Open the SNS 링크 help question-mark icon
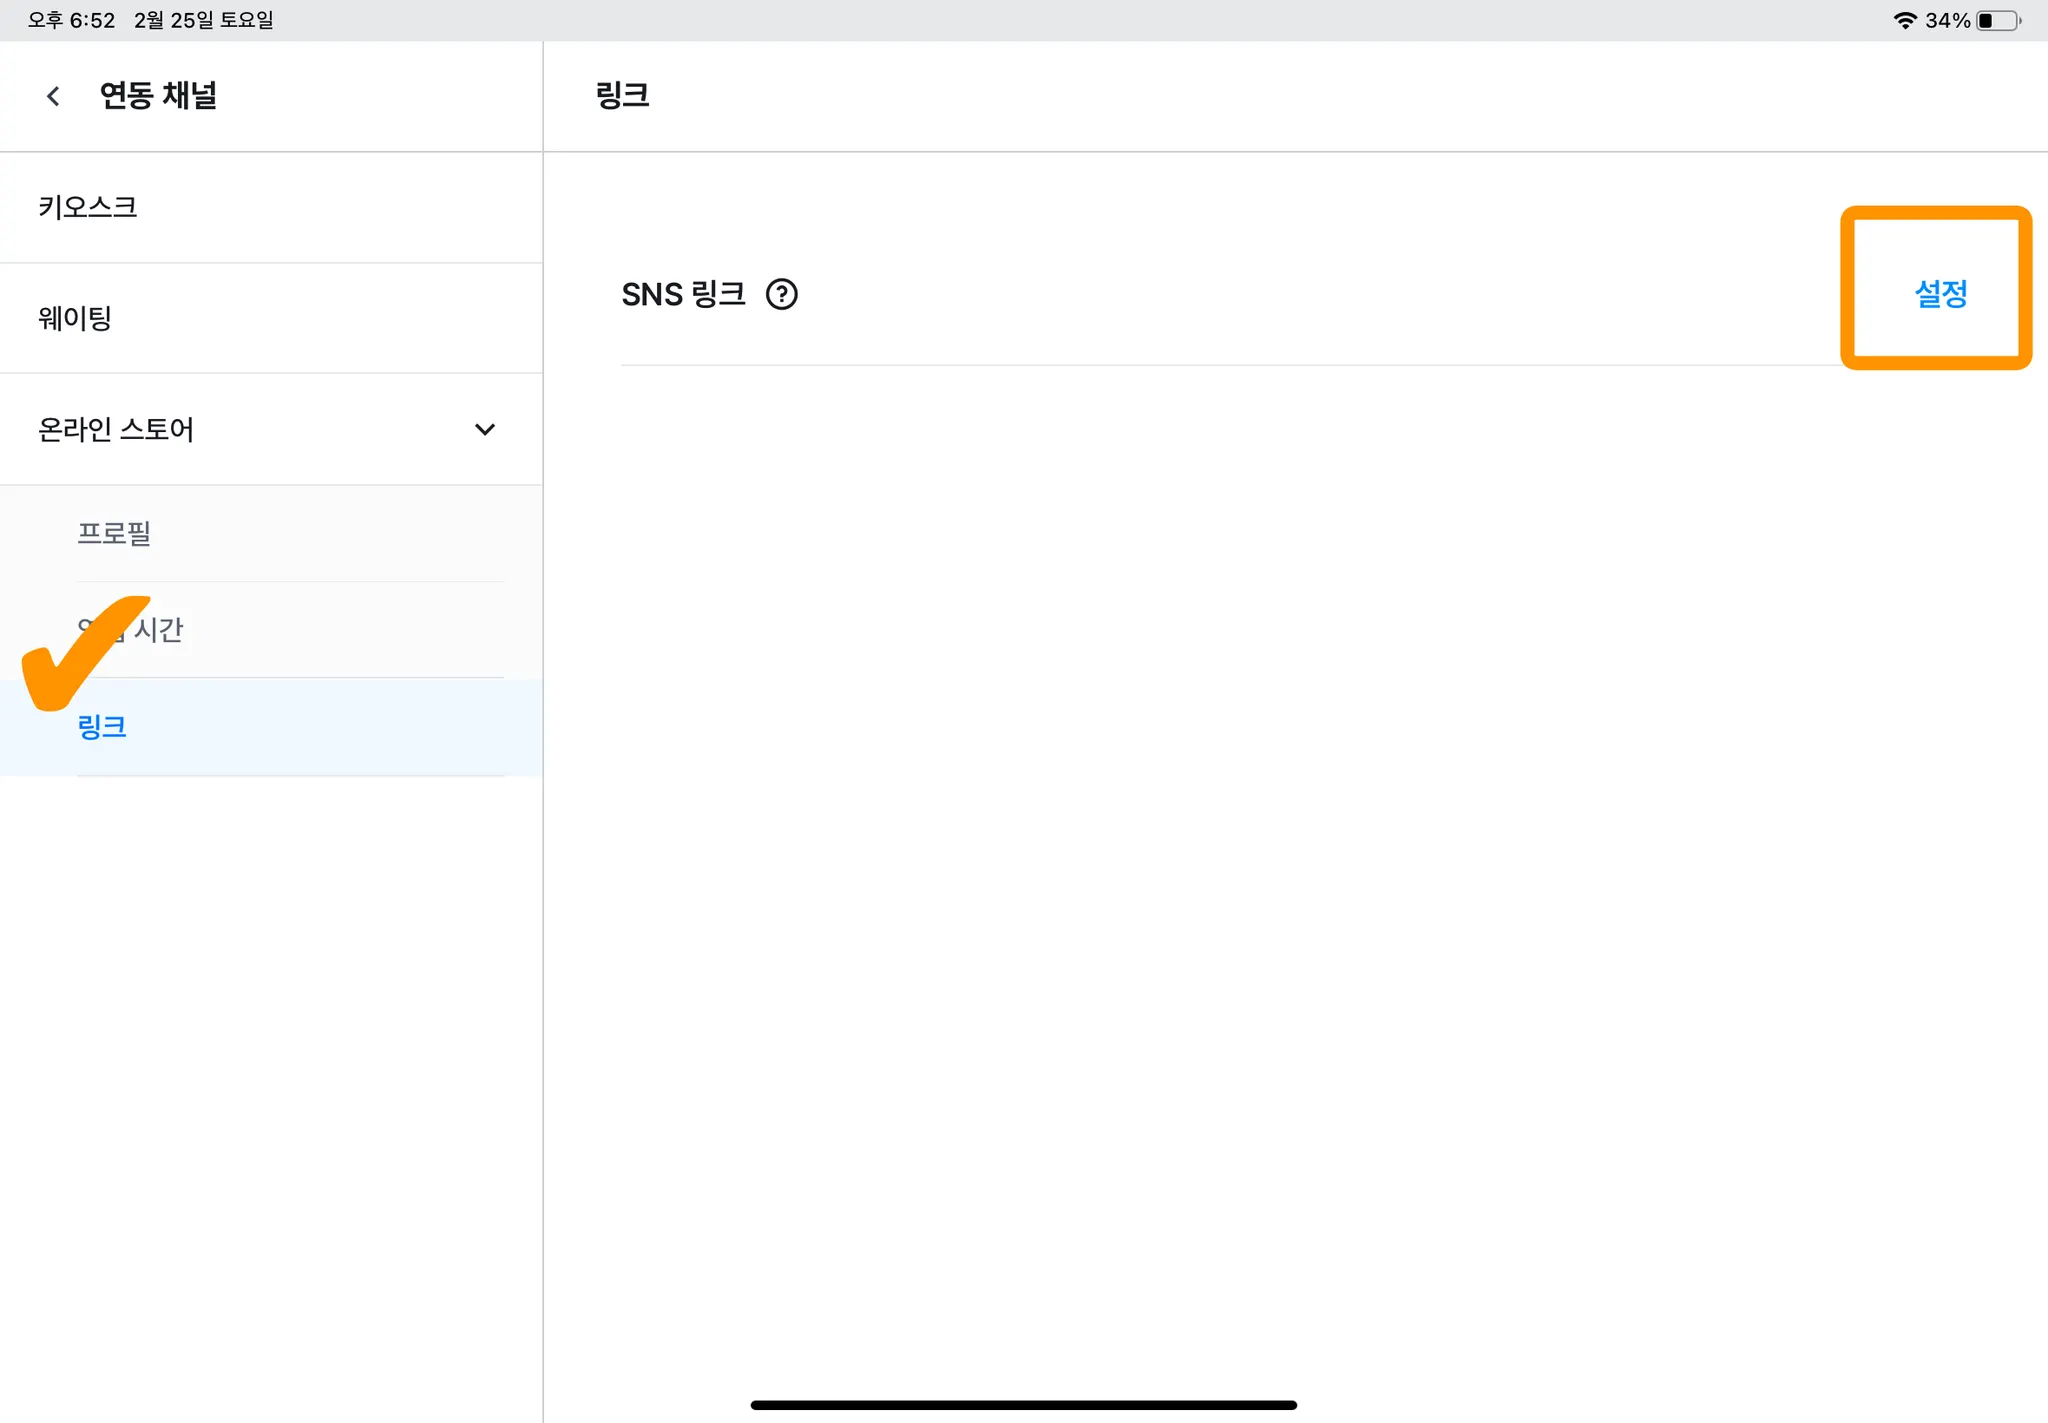 (781, 295)
